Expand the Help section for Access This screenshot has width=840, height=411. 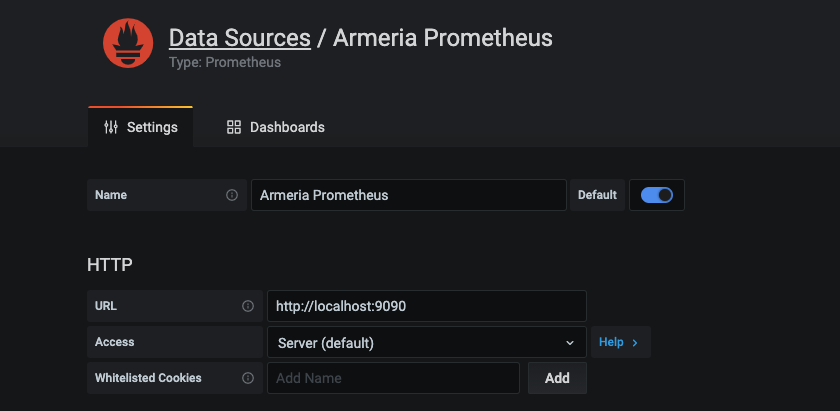[619, 342]
